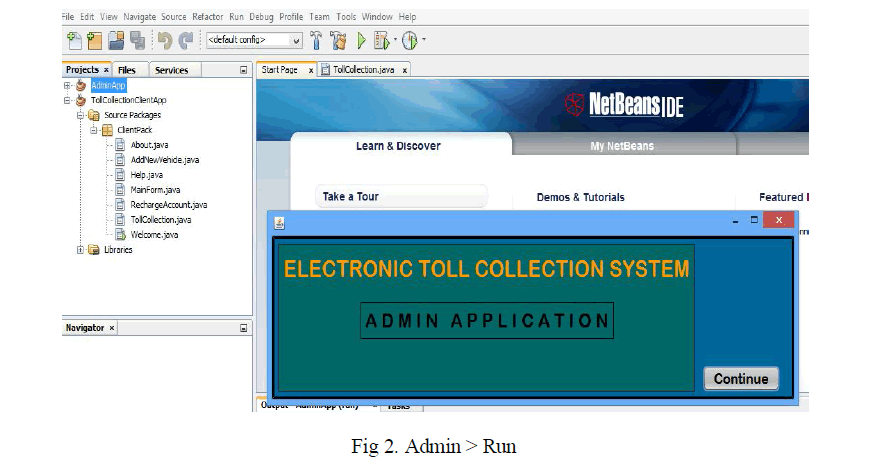The width and height of the screenshot is (876, 473).
Task: Open the Refactor menu
Action: (x=208, y=17)
